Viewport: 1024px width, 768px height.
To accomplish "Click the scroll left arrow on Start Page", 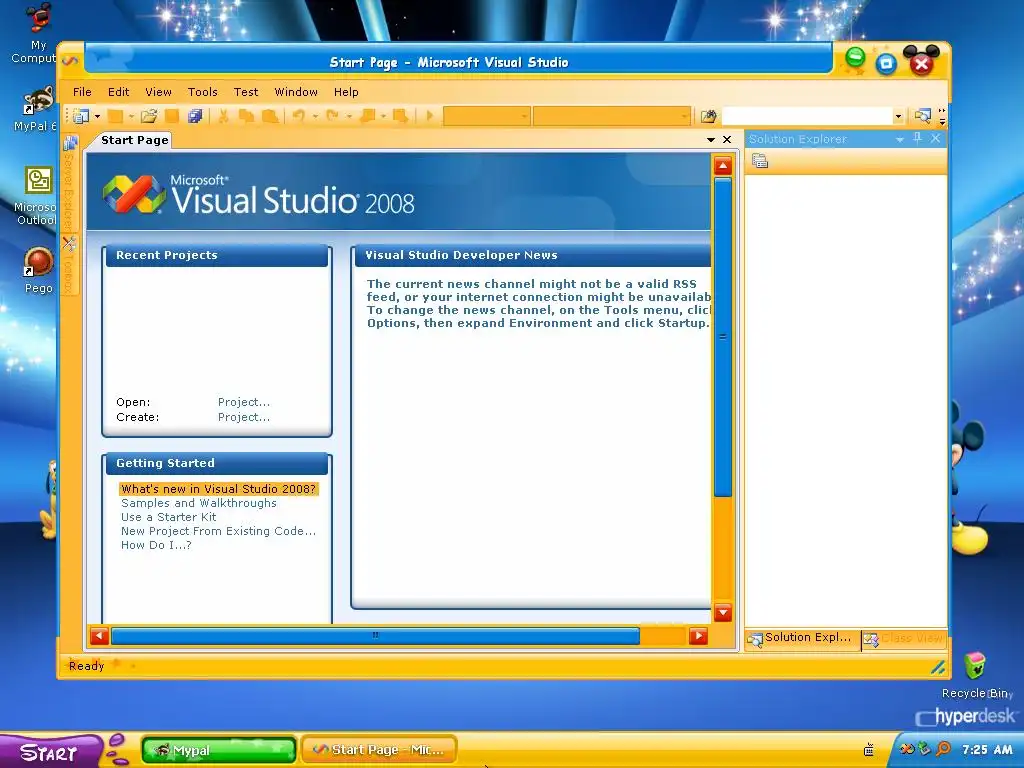I will pos(99,635).
